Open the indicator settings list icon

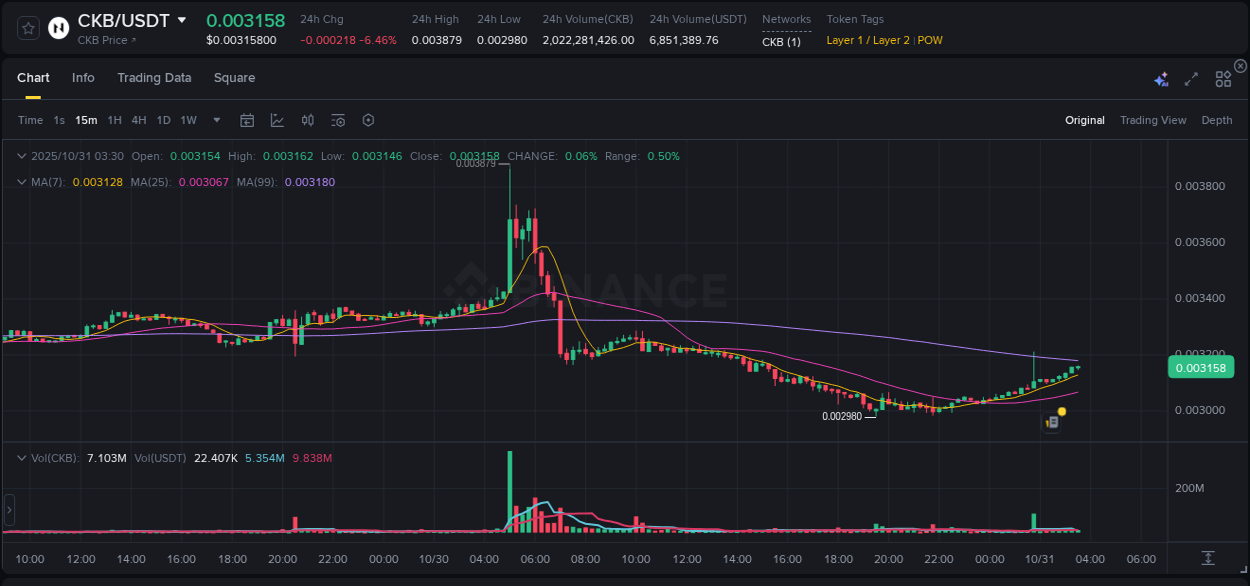(x=337, y=120)
